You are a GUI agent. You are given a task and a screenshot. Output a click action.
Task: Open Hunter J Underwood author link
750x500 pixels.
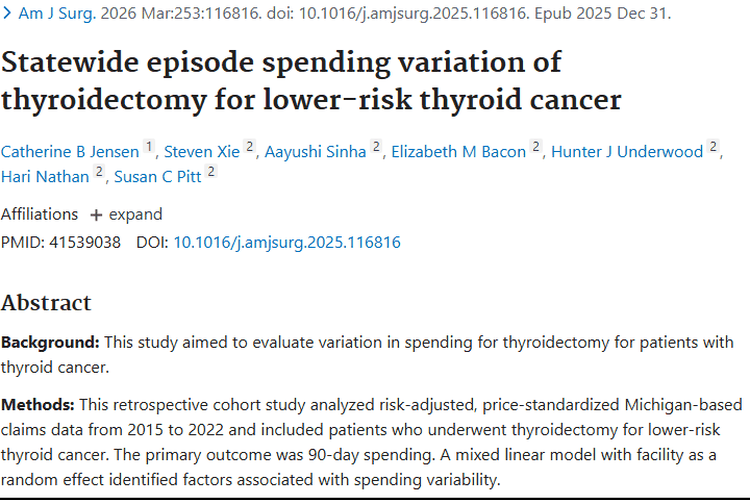(626, 151)
